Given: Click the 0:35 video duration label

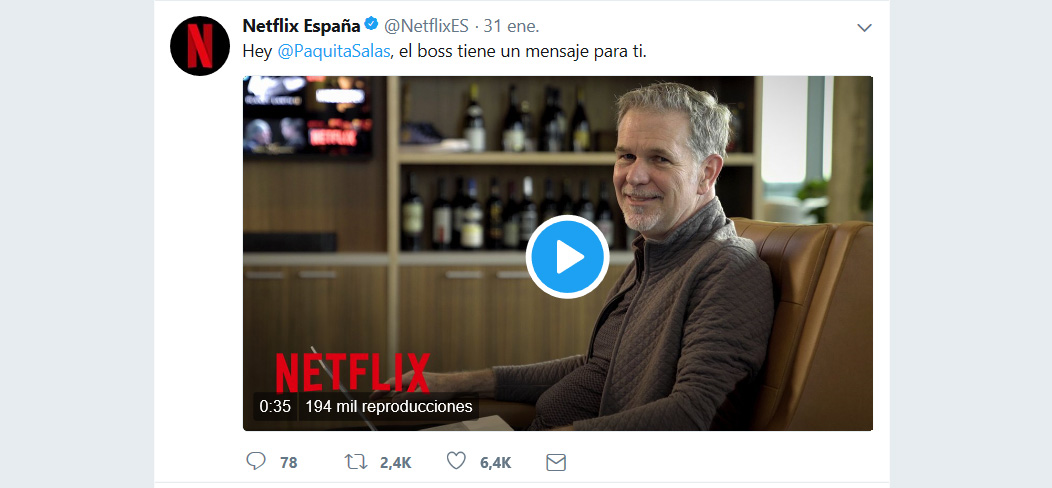Looking at the screenshot, I should pyautogui.click(x=275, y=406).
